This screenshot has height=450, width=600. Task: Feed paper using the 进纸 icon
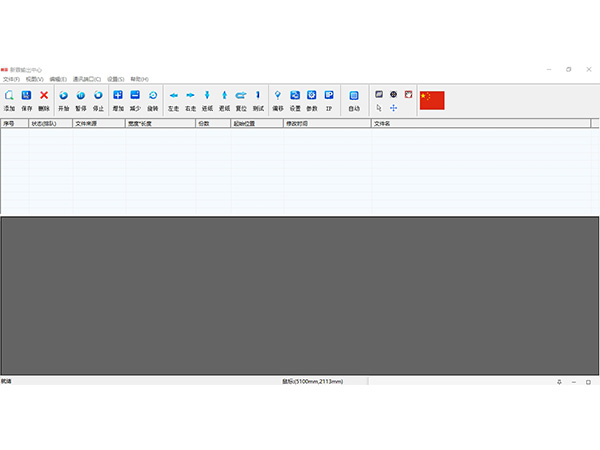(208, 98)
